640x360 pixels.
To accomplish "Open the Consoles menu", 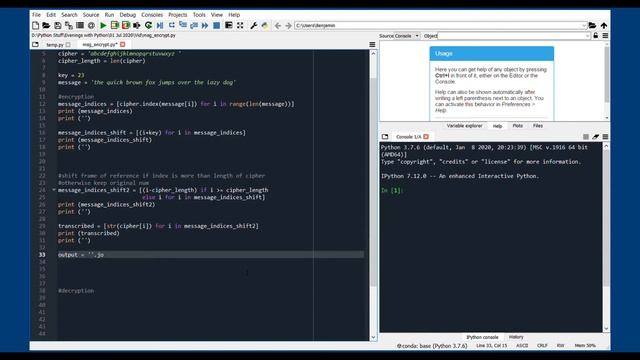I will (152, 15).
